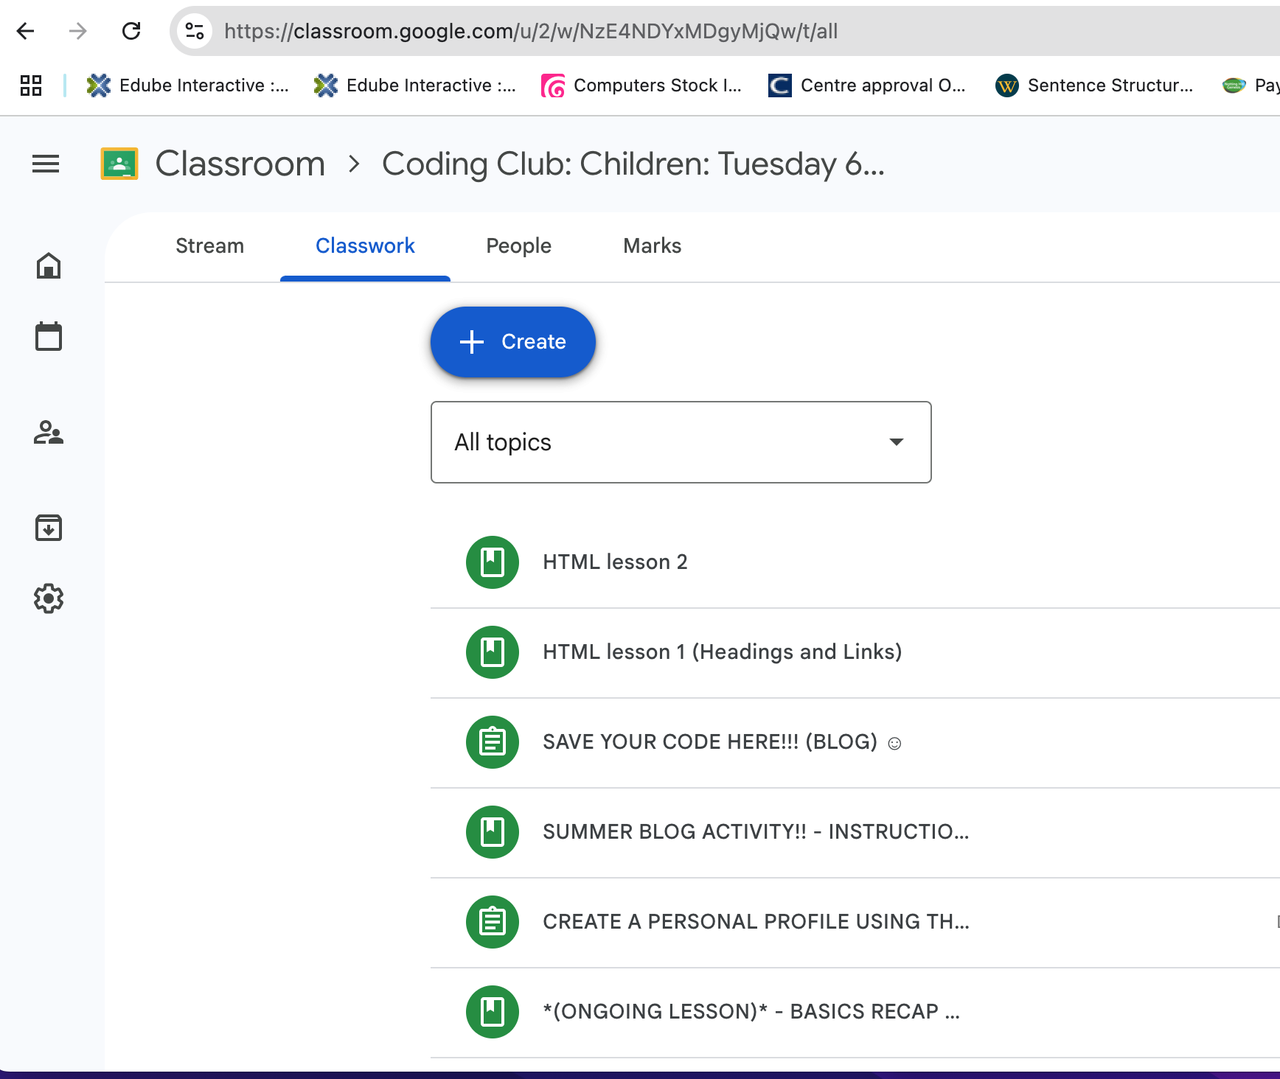This screenshot has width=1280, height=1079.
Task: Open CREATE A PERSONAL PROFILE item
Action: (855, 923)
